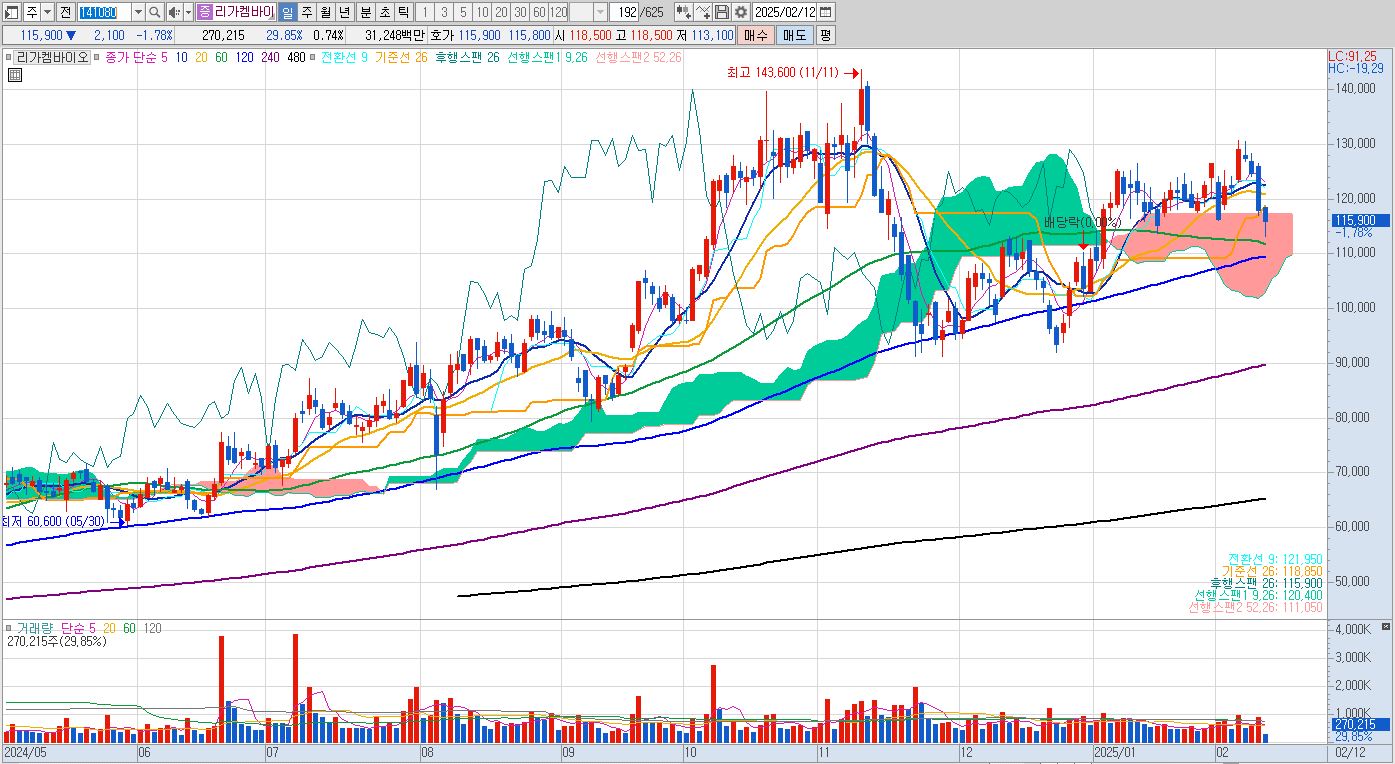
Task: Open the calendar icon beside the date
Action: [x=826, y=12]
